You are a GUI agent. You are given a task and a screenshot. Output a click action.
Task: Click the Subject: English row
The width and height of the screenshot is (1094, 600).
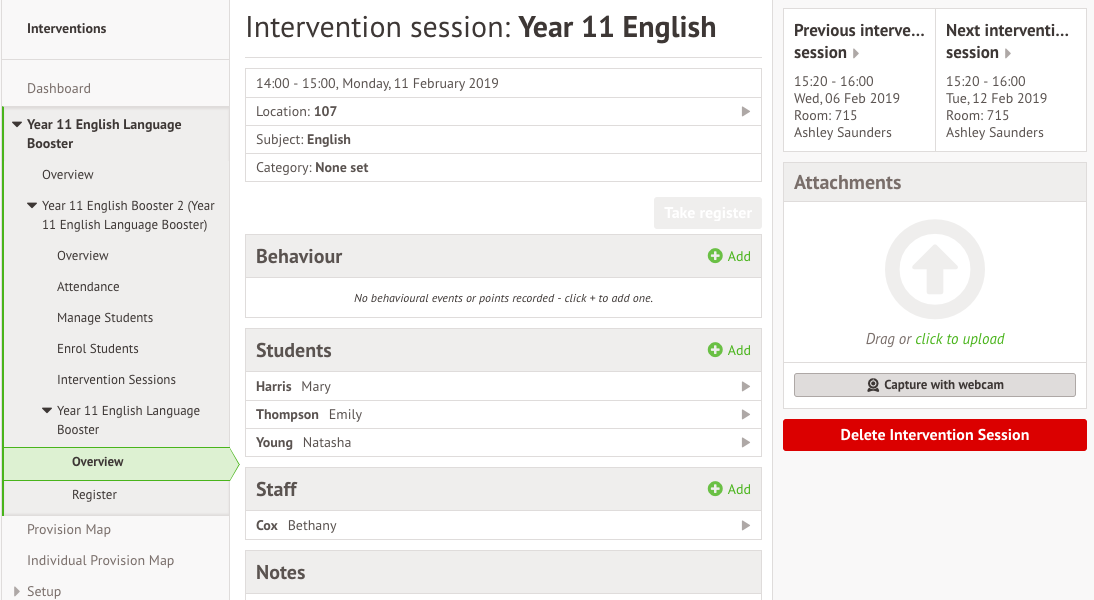tap(503, 140)
